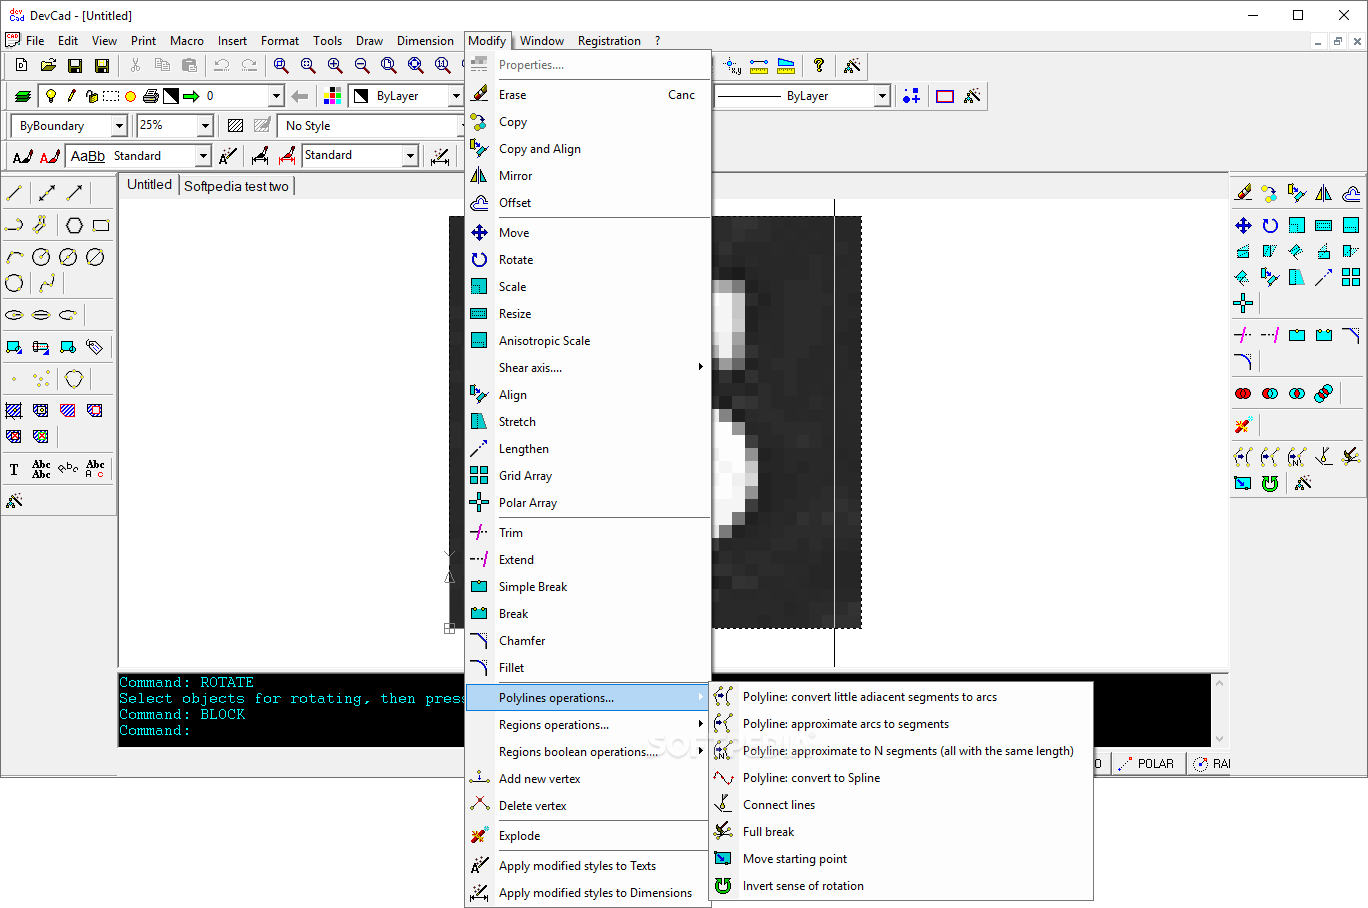Click the Move tool in right palette
Image resolution: width=1368 pixels, height=908 pixels.
point(1243,225)
